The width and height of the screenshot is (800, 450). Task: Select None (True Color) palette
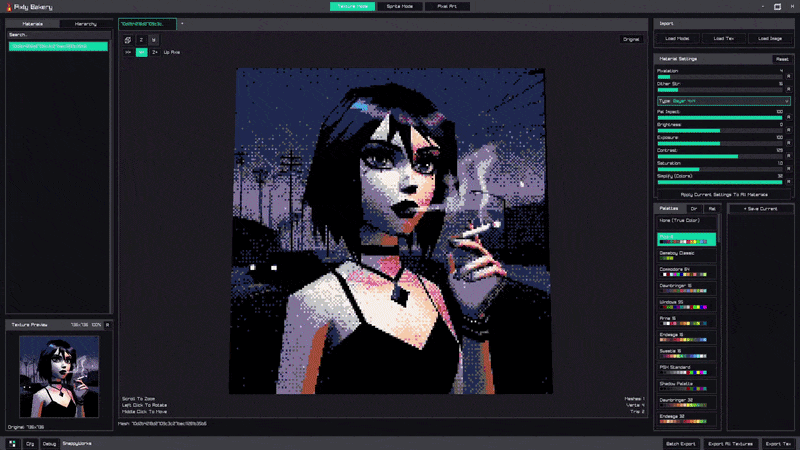[686, 222]
